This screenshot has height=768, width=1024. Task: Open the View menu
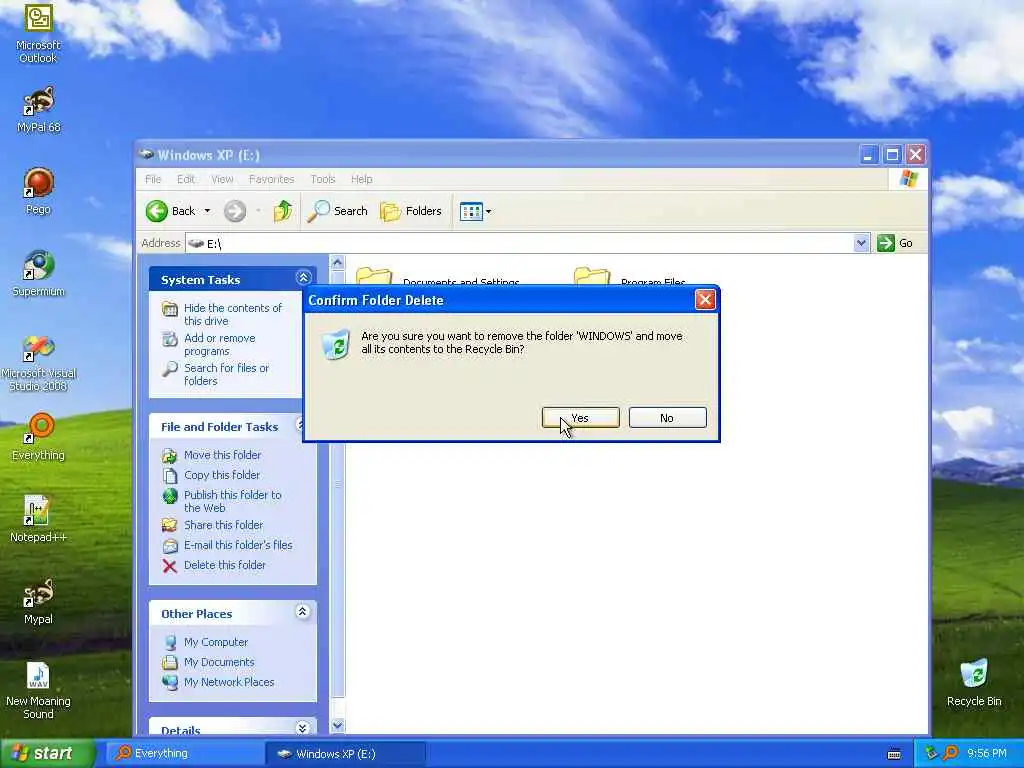tap(222, 179)
